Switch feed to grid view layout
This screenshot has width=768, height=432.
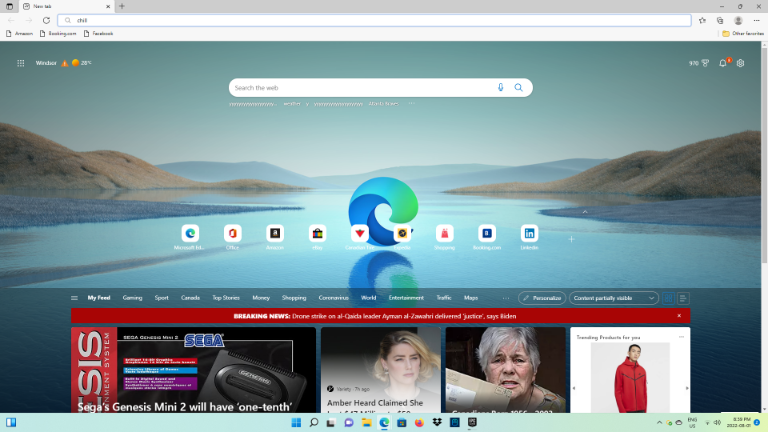click(x=668, y=298)
